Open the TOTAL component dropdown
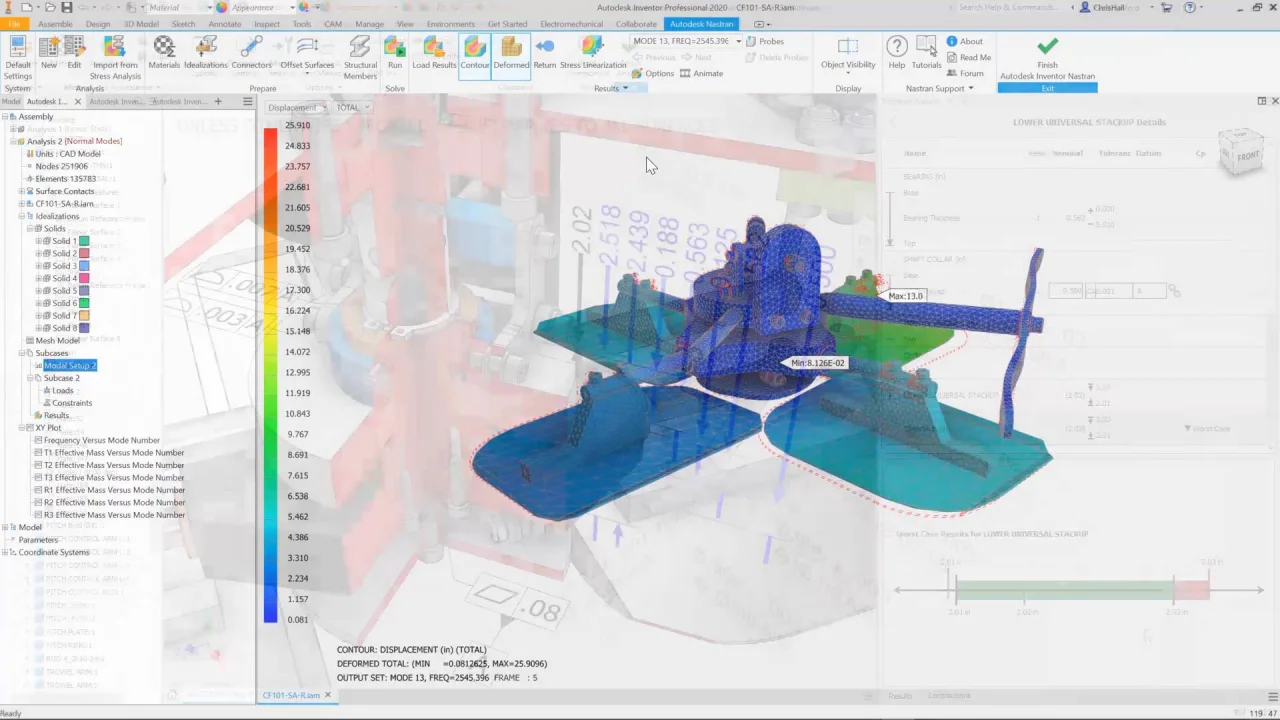Viewport: 1280px width, 720px height. click(x=353, y=108)
